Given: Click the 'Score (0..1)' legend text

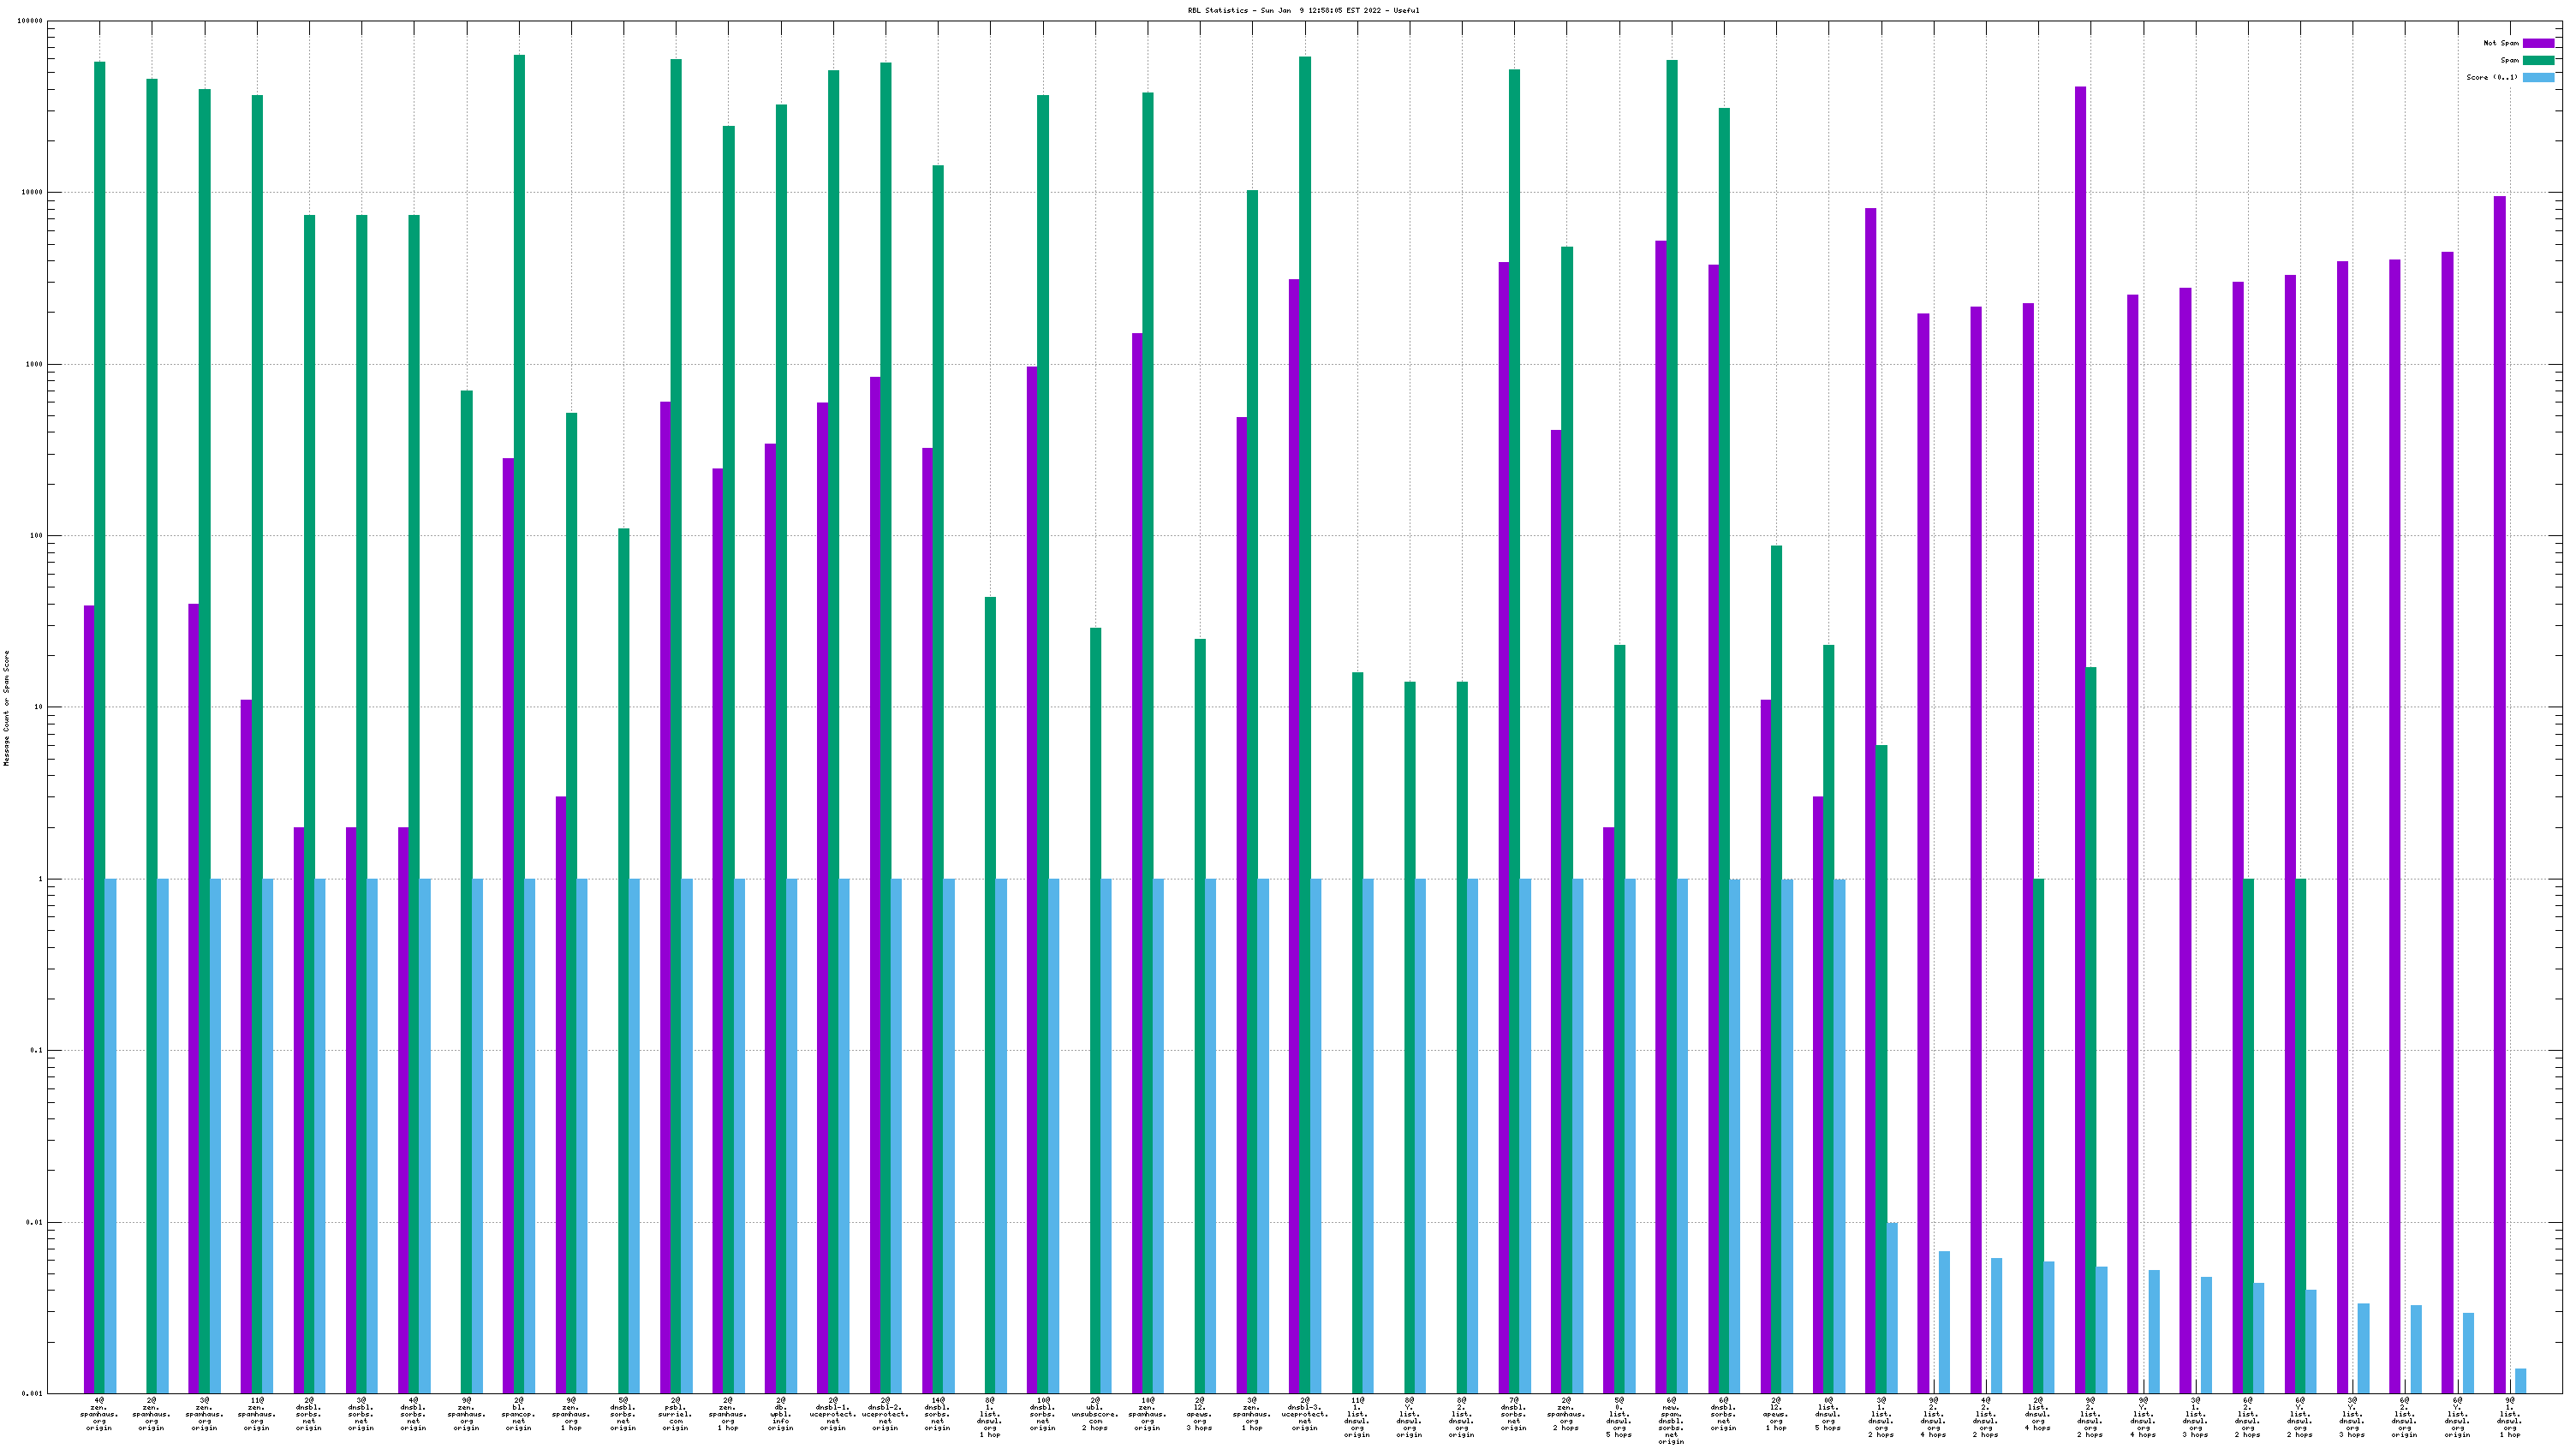Looking at the screenshot, I should click(2492, 77).
